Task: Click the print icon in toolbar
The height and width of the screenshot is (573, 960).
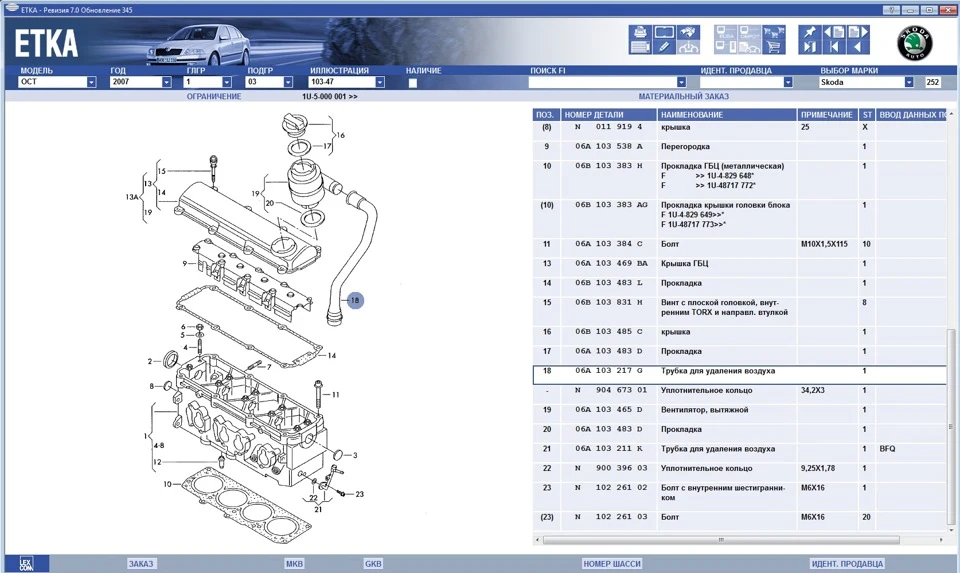Action: pos(640,32)
